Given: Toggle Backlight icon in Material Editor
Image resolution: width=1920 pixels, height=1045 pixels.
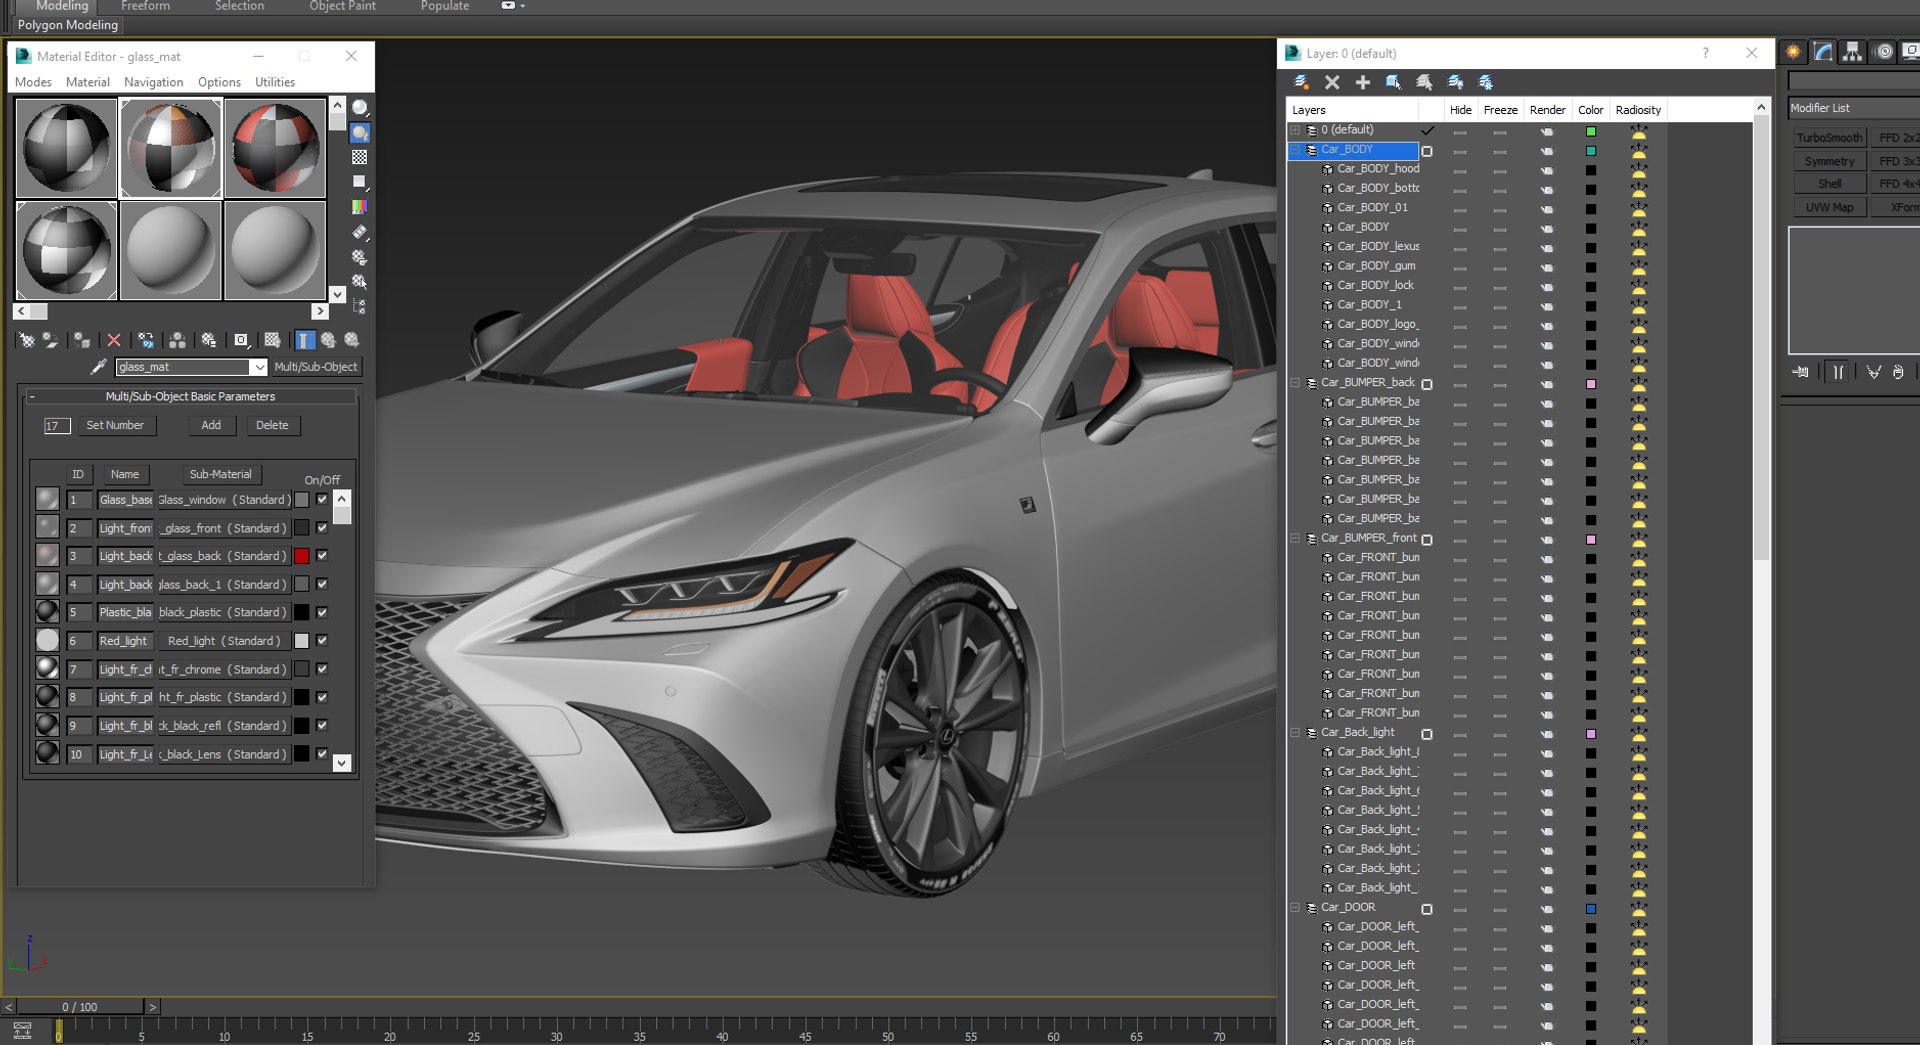Looking at the screenshot, I should [360, 133].
